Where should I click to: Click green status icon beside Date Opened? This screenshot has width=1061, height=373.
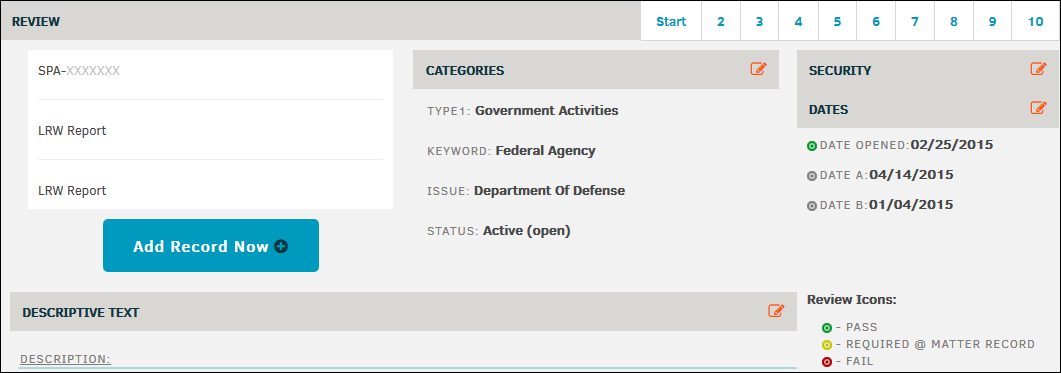(x=812, y=146)
